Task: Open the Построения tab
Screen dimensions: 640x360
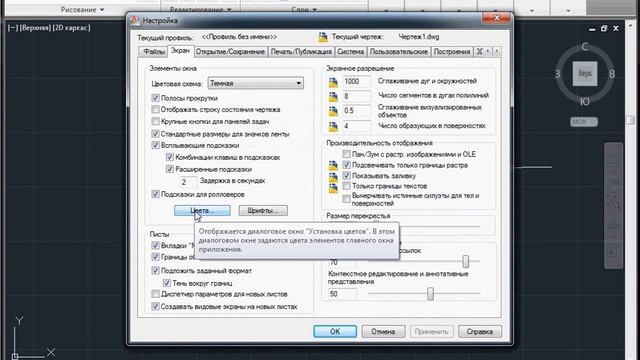Action: click(x=452, y=52)
